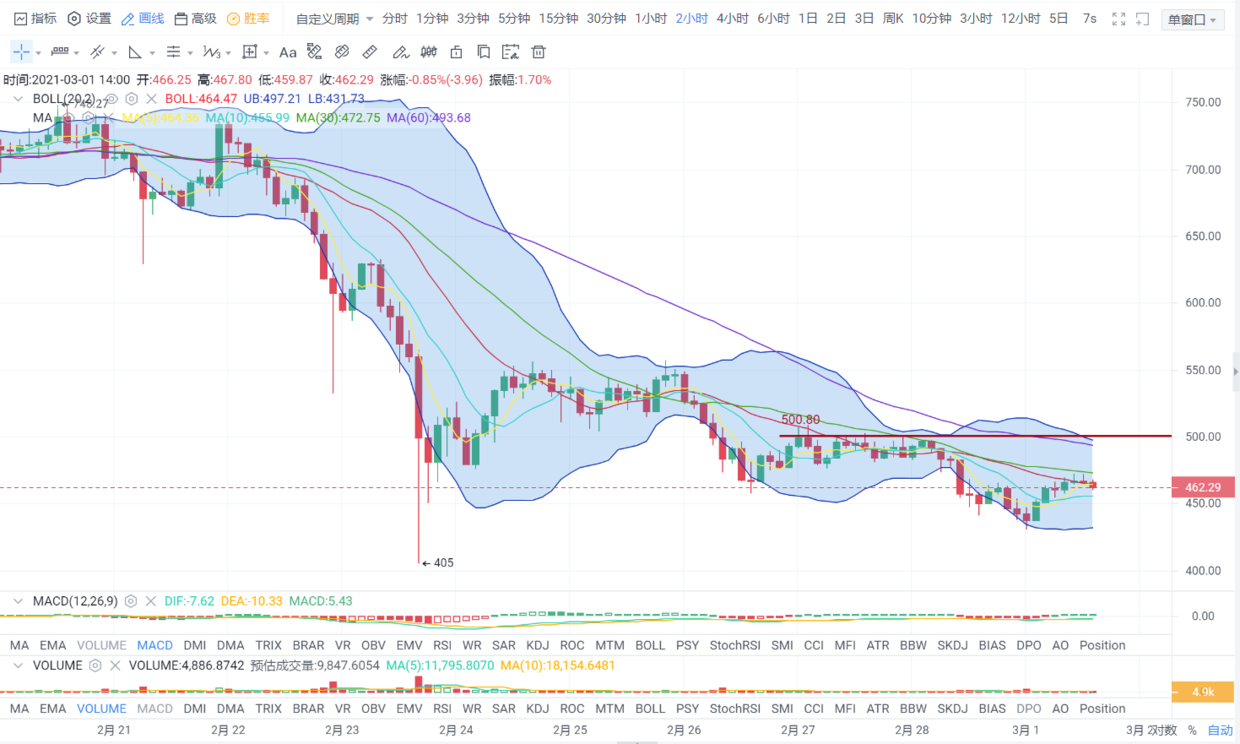Click the trash icon to delete drawings
This screenshot has height=744, width=1240.
[x=539, y=52]
